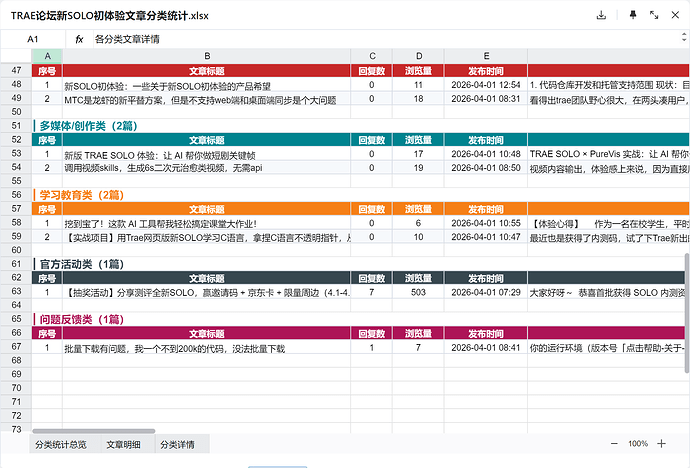Click the formula bar text 各分类文章详情
Image resolution: width=690 pixels, height=468 pixels.
pyautogui.click(x=127, y=39)
